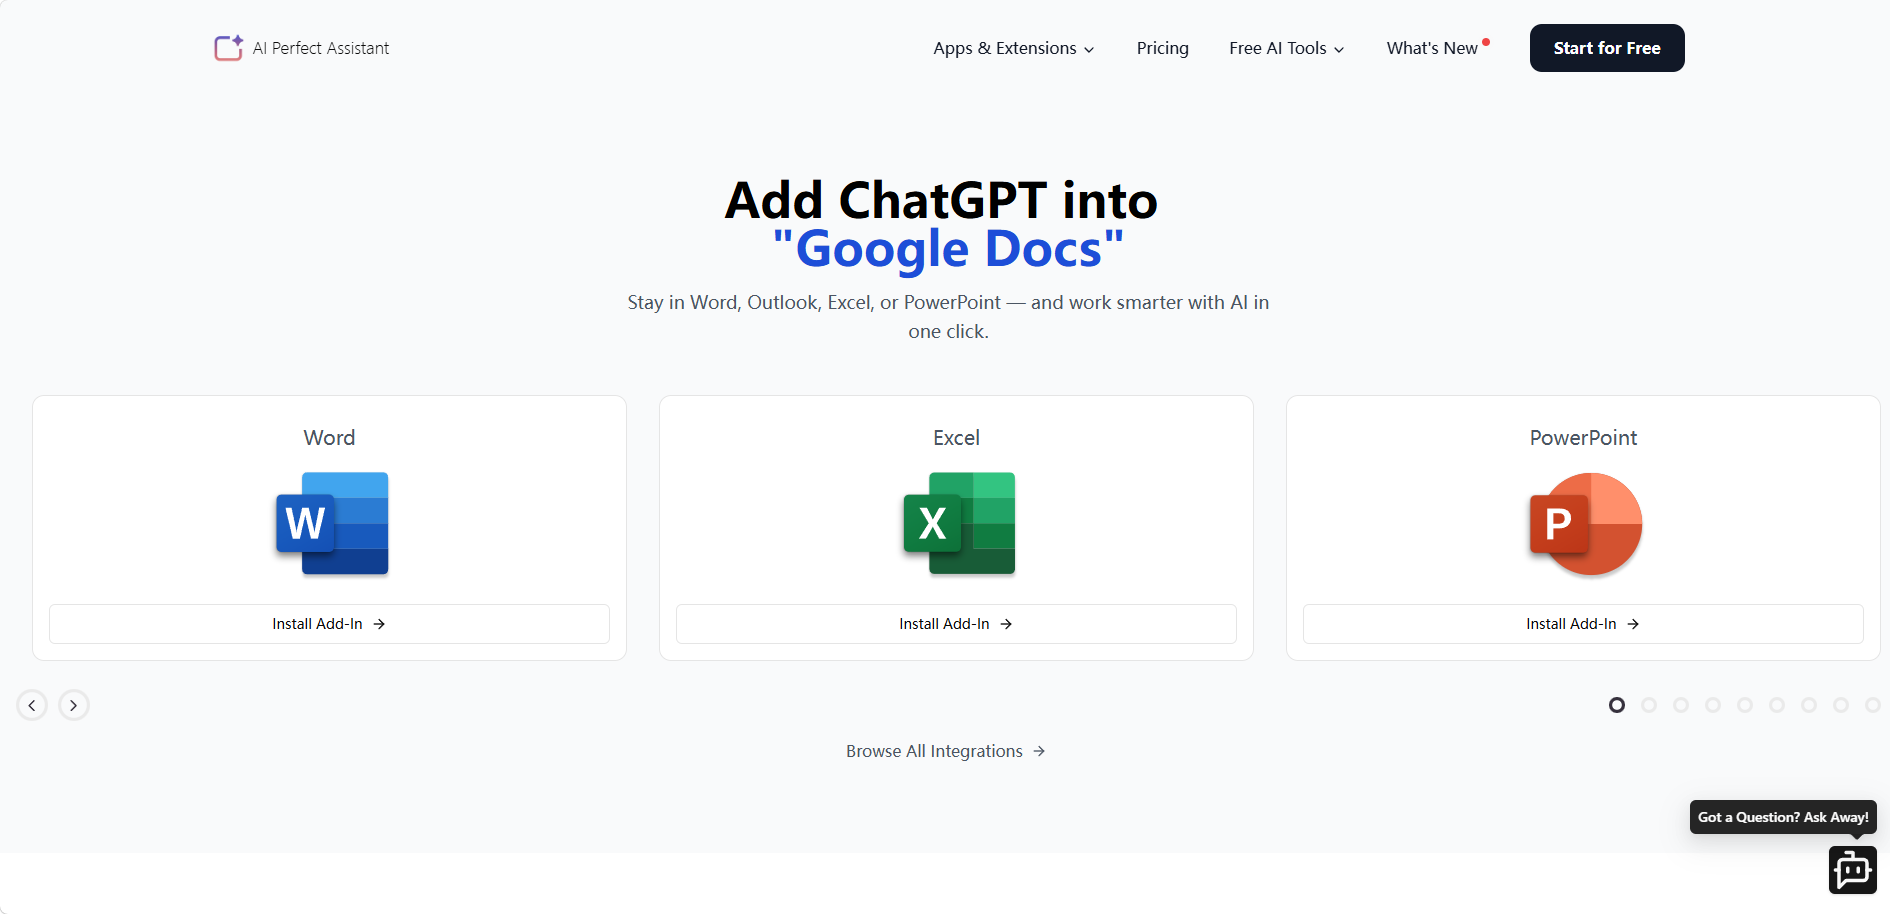This screenshot has width=1890, height=914.
Task: Select the seventh carousel pagination dot
Action: (1809, 705)
